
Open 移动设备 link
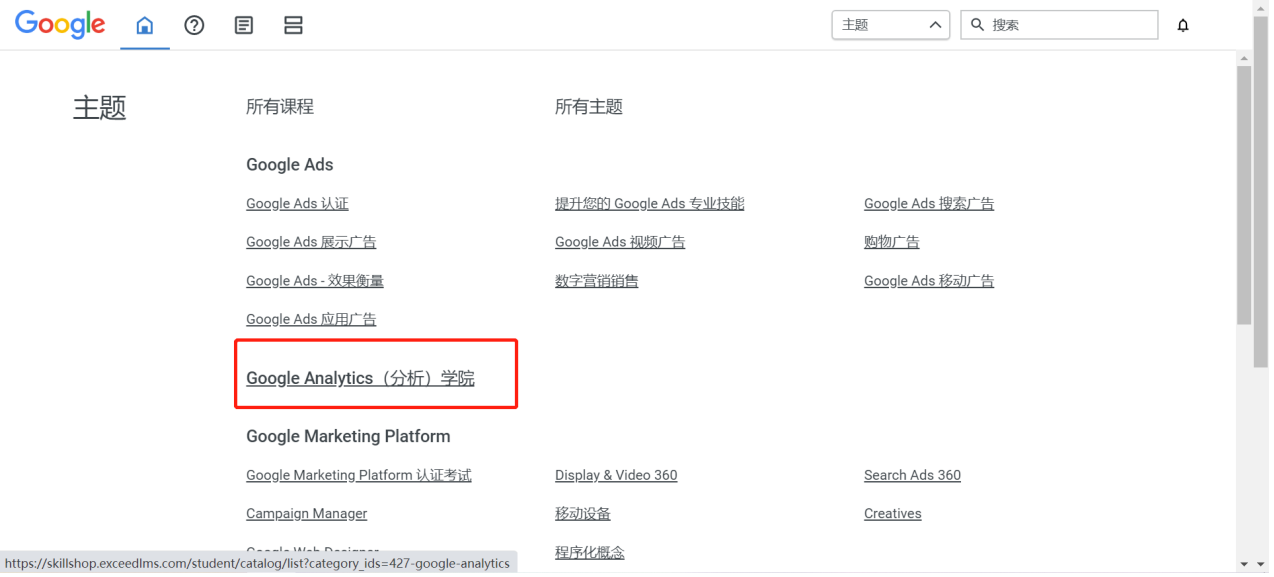pyautogui.click(x=583, y=514)
